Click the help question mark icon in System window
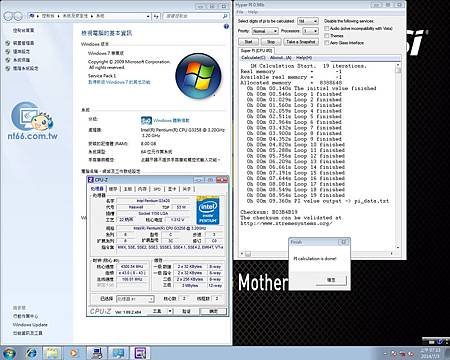 click(226, 26)
